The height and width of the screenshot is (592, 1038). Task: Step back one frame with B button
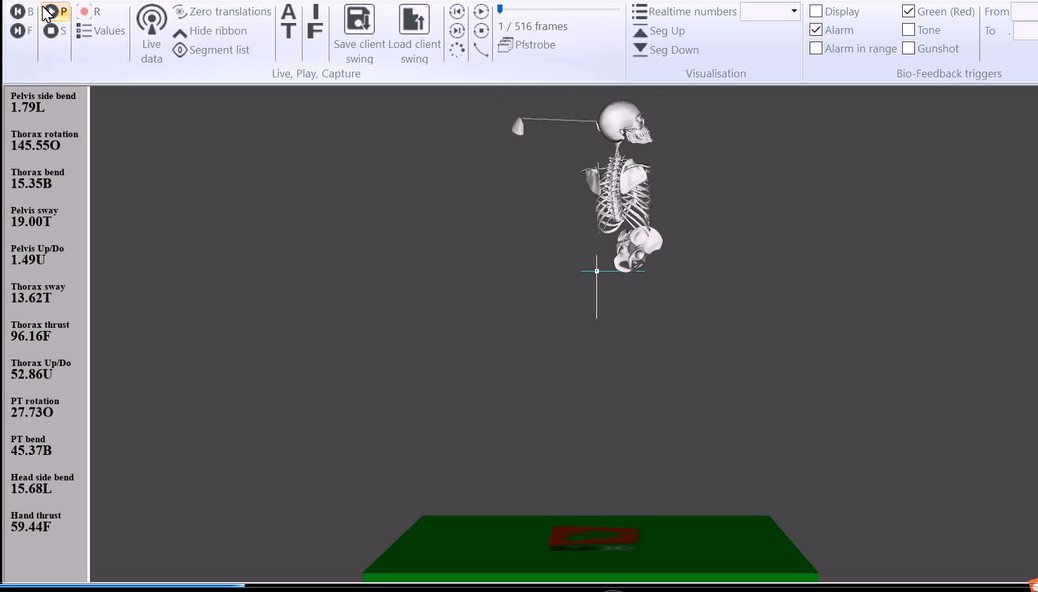pos(18,12)
